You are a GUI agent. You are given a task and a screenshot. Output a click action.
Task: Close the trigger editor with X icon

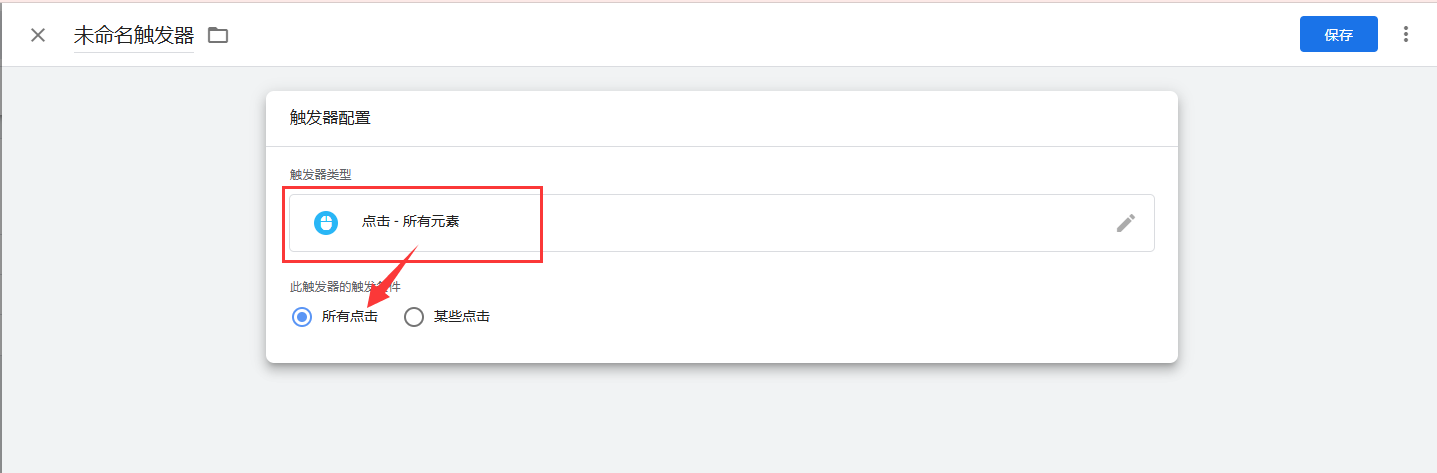[x=38, y=35]
